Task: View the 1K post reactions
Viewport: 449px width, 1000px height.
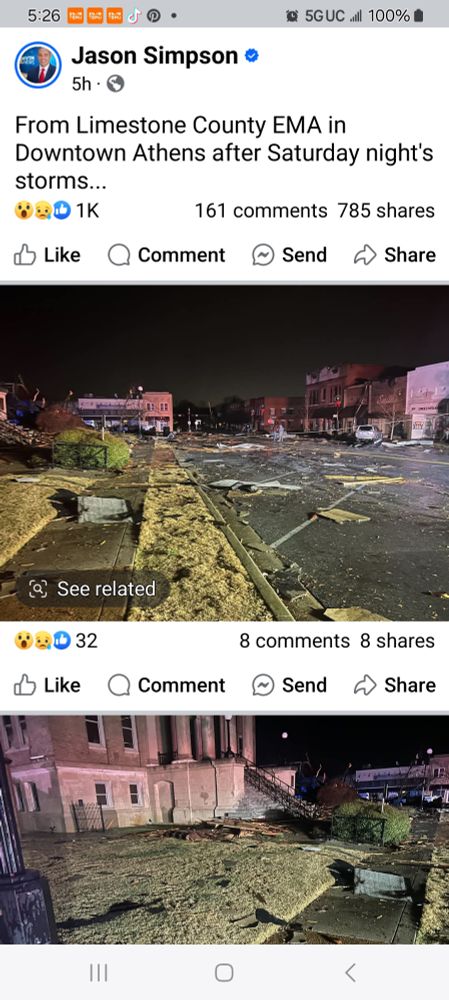Action: pos(57,210)
